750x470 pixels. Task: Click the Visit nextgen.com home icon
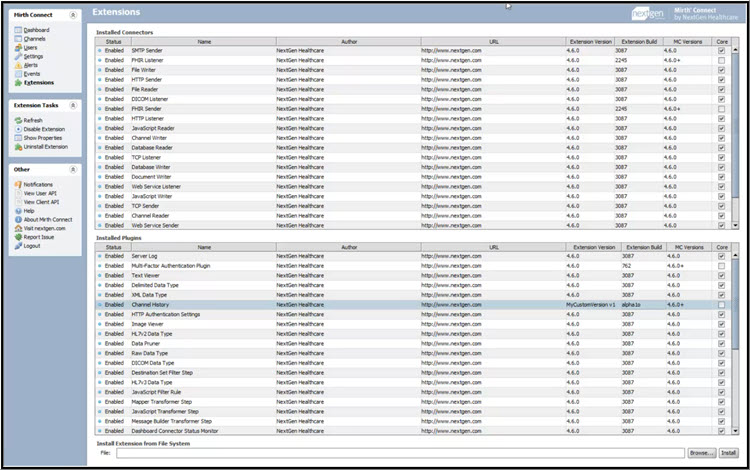point(18,228)
